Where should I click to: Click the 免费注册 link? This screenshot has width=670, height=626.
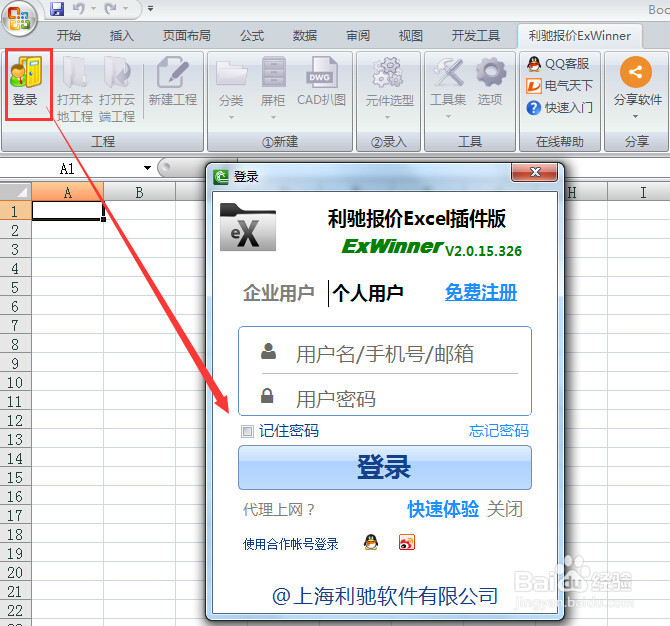[x=481, y=292]
